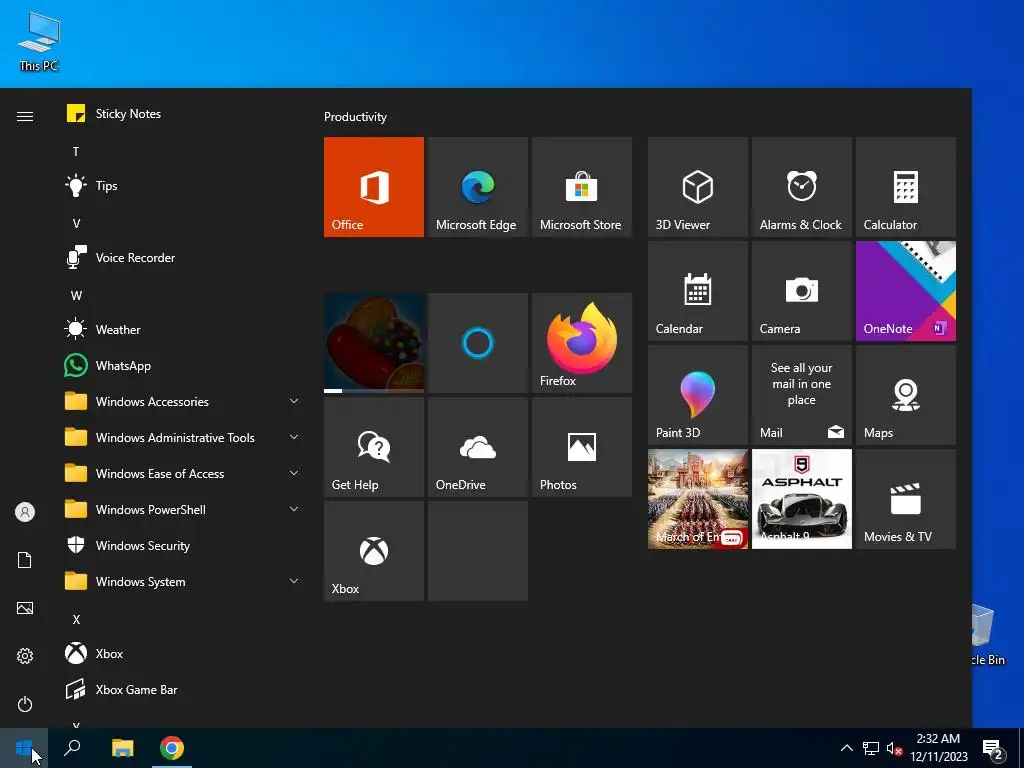Open the Photos tile

pyautogui.click(x=582, y=447)
